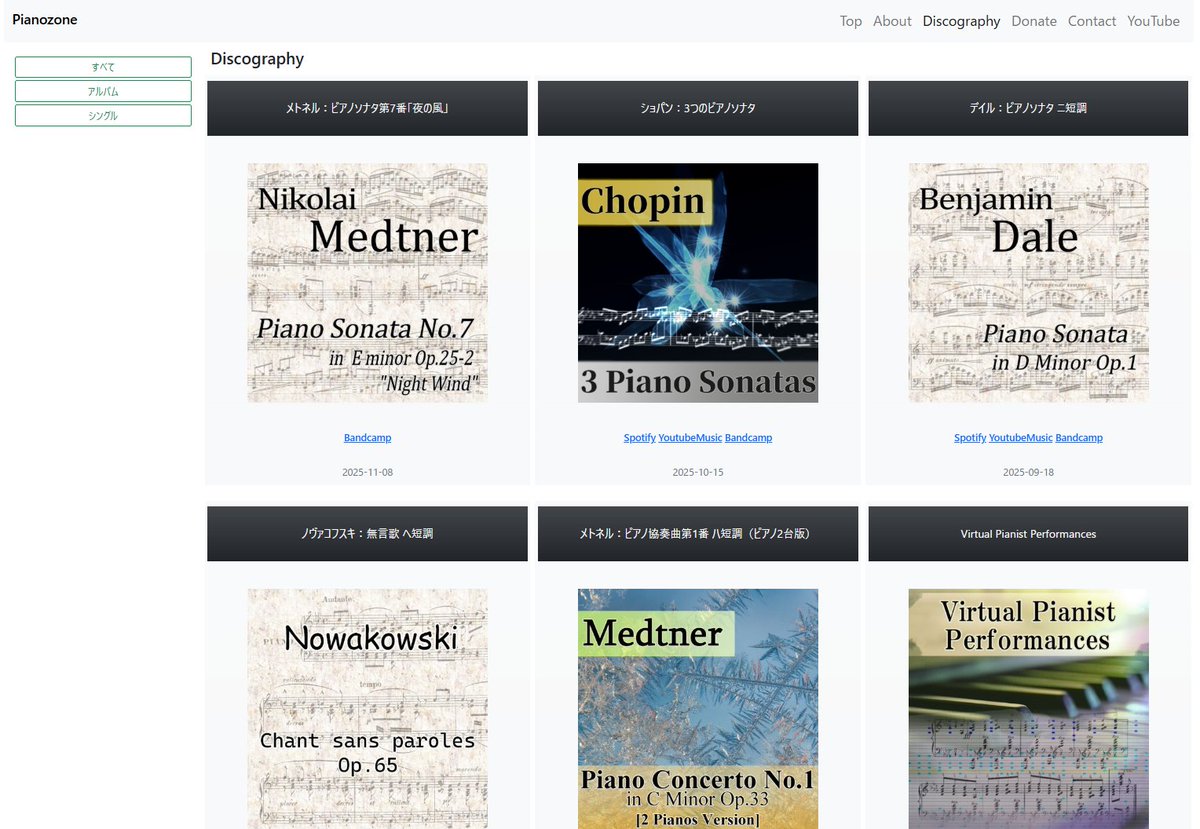
Task: Open the Contact page
Action: [x=1092, y=21]
